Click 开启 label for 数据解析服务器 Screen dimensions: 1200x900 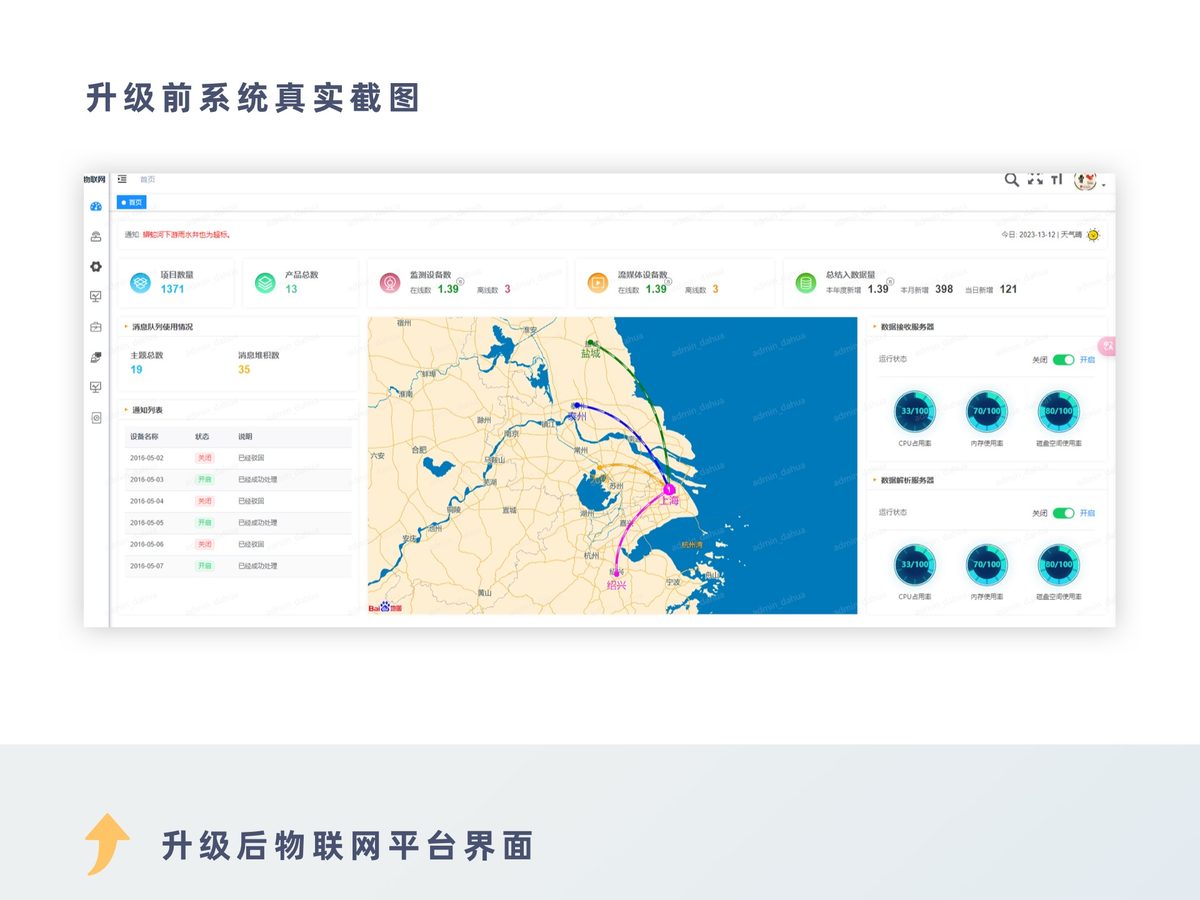click(1087, 513)
